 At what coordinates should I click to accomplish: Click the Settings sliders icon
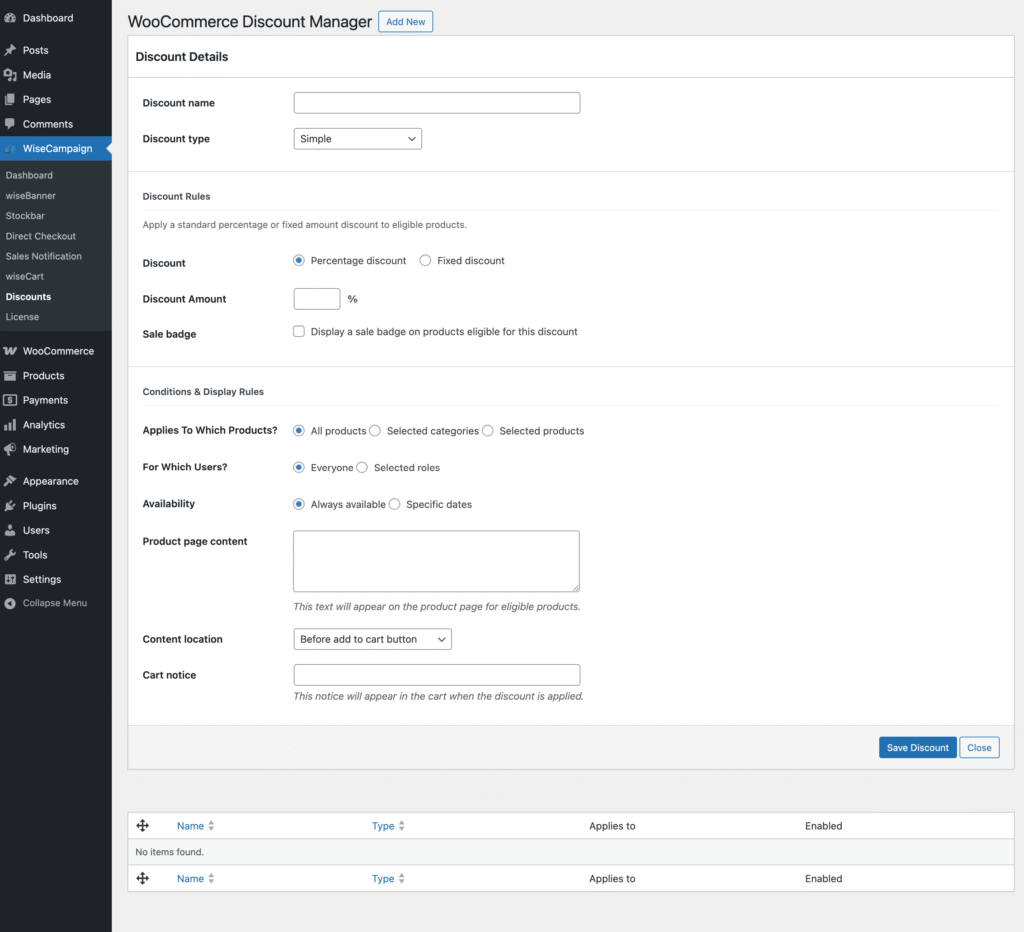(10, 579)
